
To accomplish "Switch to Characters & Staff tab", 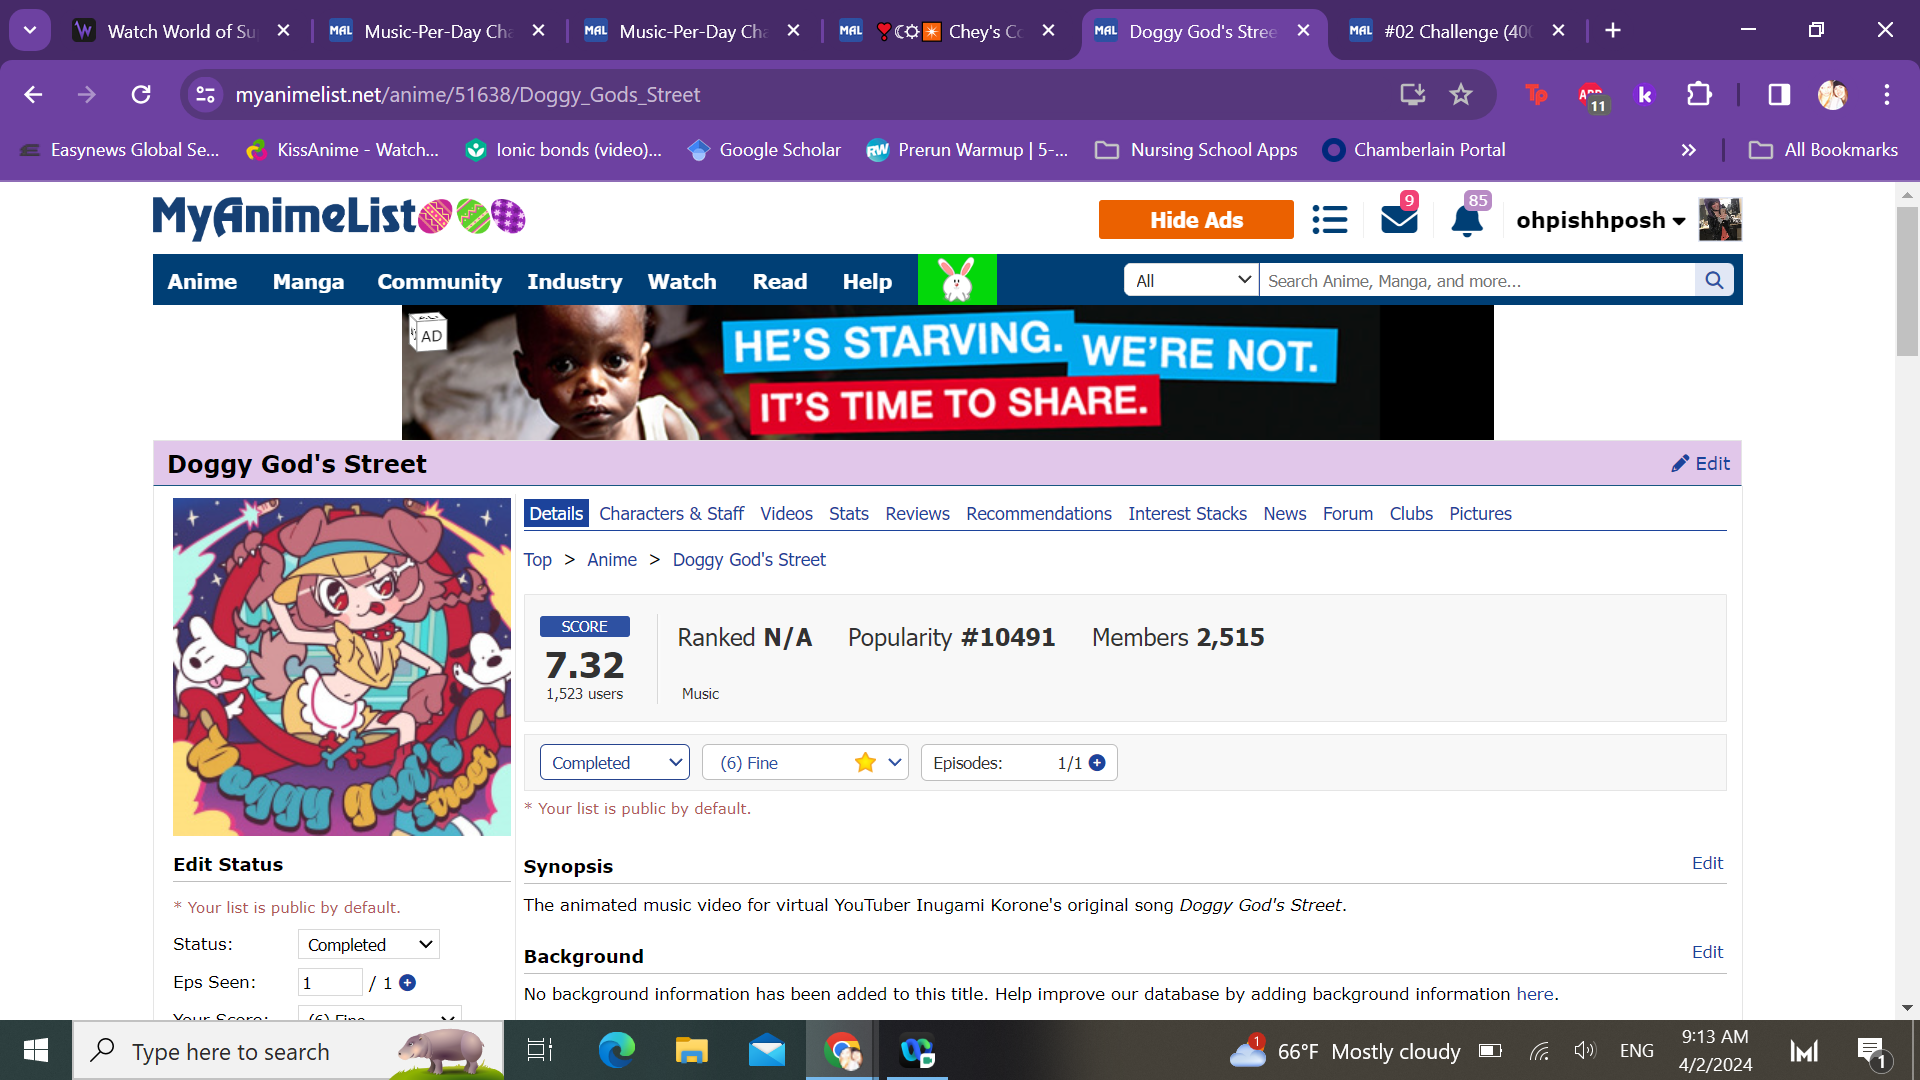I will click(671, 513).
